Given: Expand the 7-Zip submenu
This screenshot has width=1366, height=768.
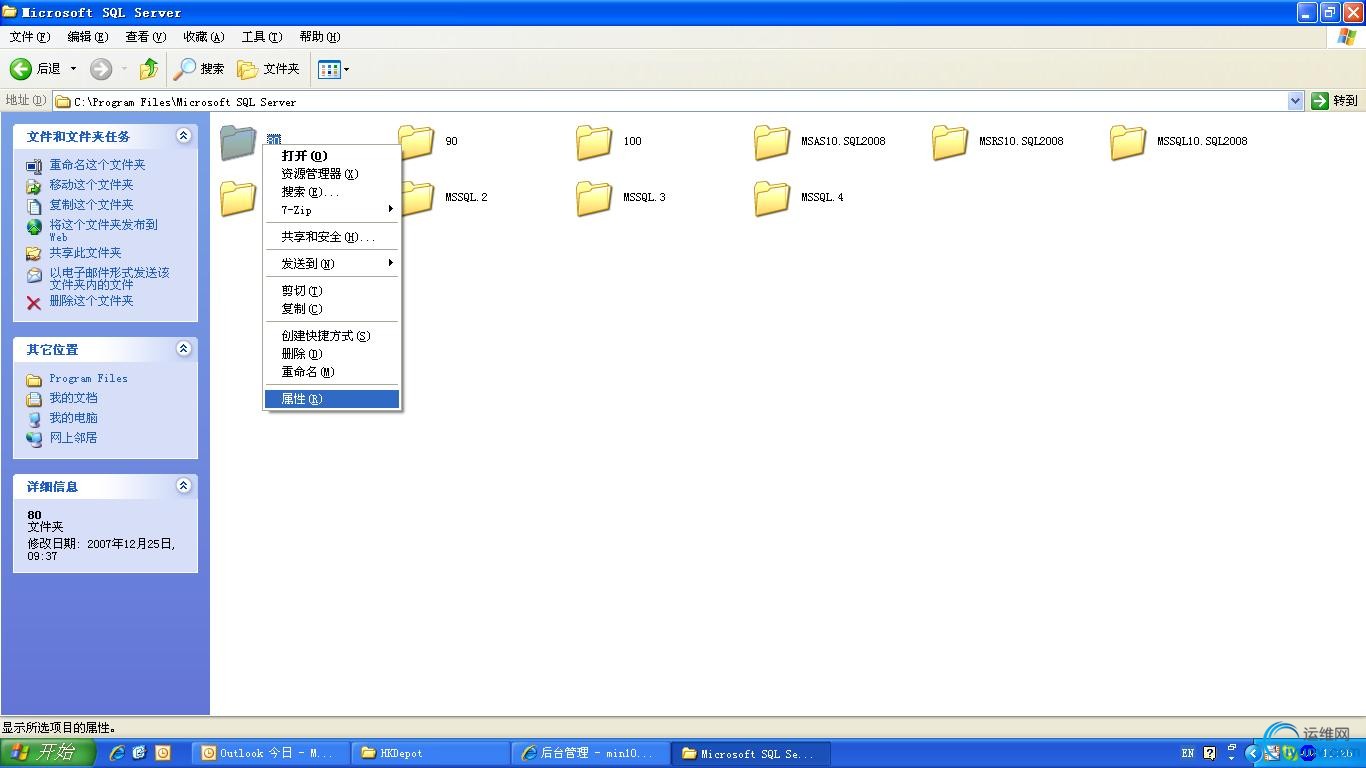Looking at the screenshot, I should click(x=332, y=210).
